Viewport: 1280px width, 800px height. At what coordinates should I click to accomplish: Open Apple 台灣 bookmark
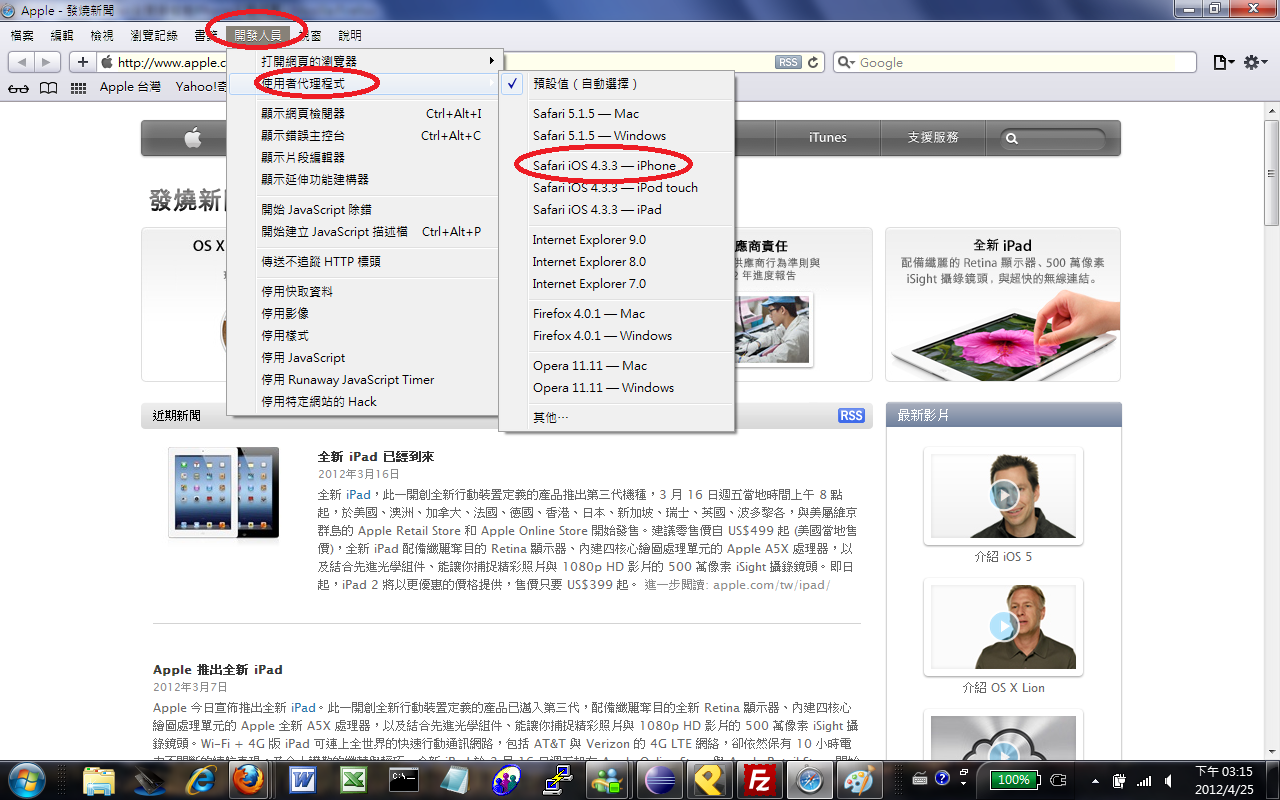click(130, 87)
